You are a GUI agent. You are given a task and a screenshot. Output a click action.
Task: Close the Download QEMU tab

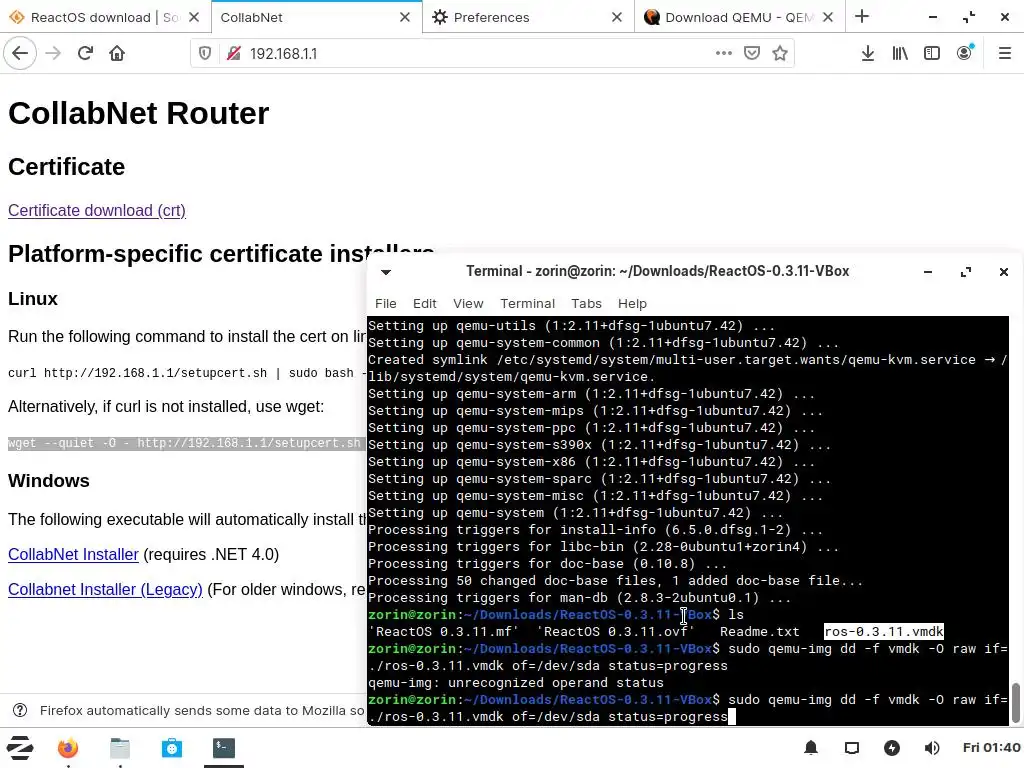(828, 17)
